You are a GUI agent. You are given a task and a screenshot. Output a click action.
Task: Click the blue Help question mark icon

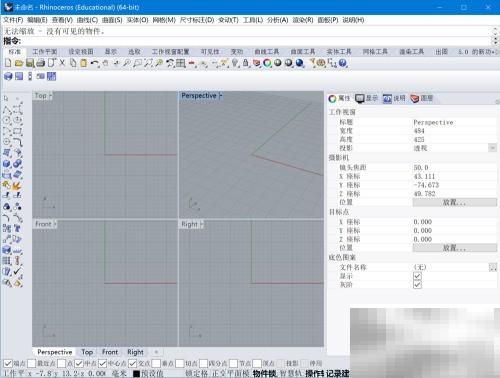[343, 63]
